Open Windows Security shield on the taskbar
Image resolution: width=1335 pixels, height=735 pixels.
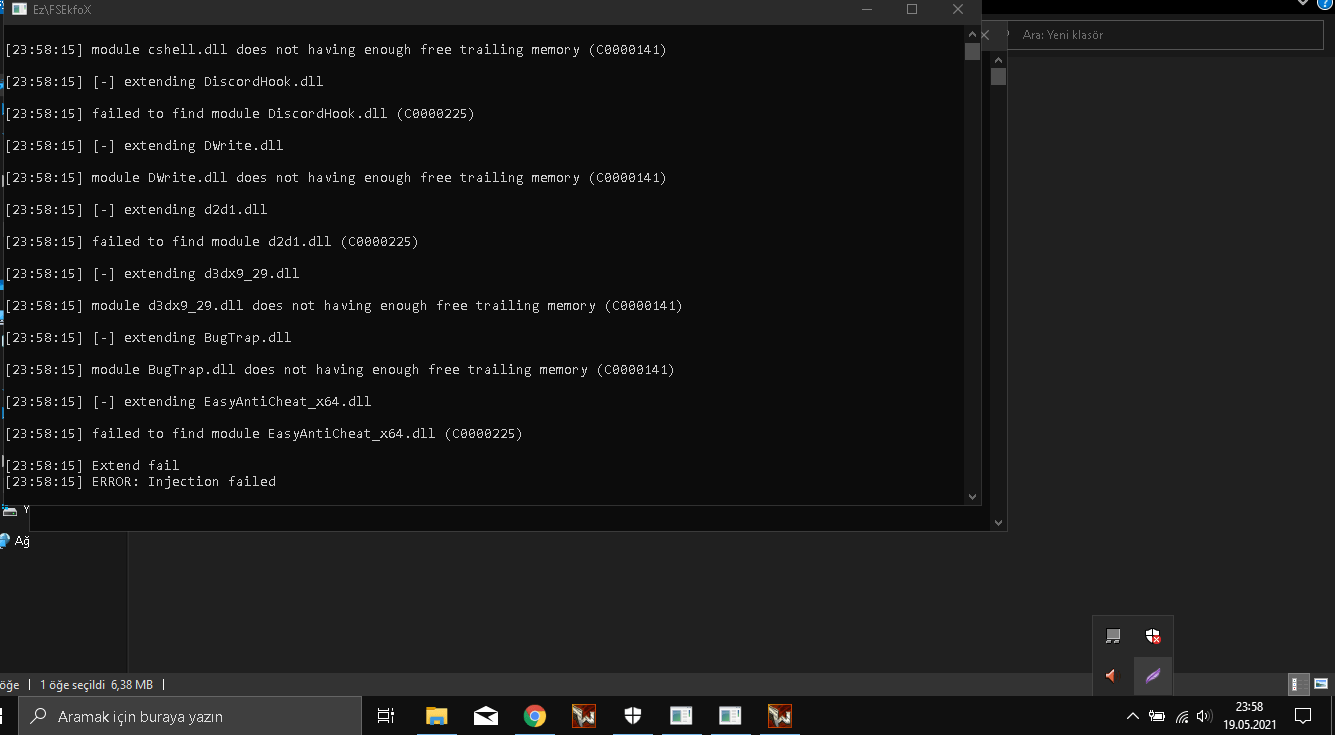633,716
